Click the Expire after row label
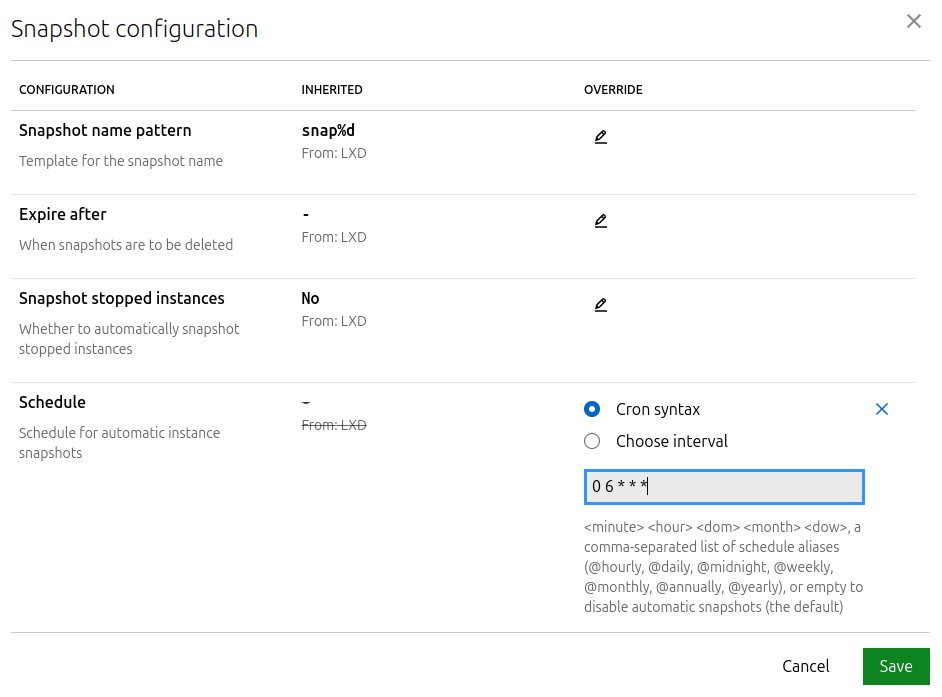This screenshot has width=942, height=697. pyautogui.click(x=62, y=215)
